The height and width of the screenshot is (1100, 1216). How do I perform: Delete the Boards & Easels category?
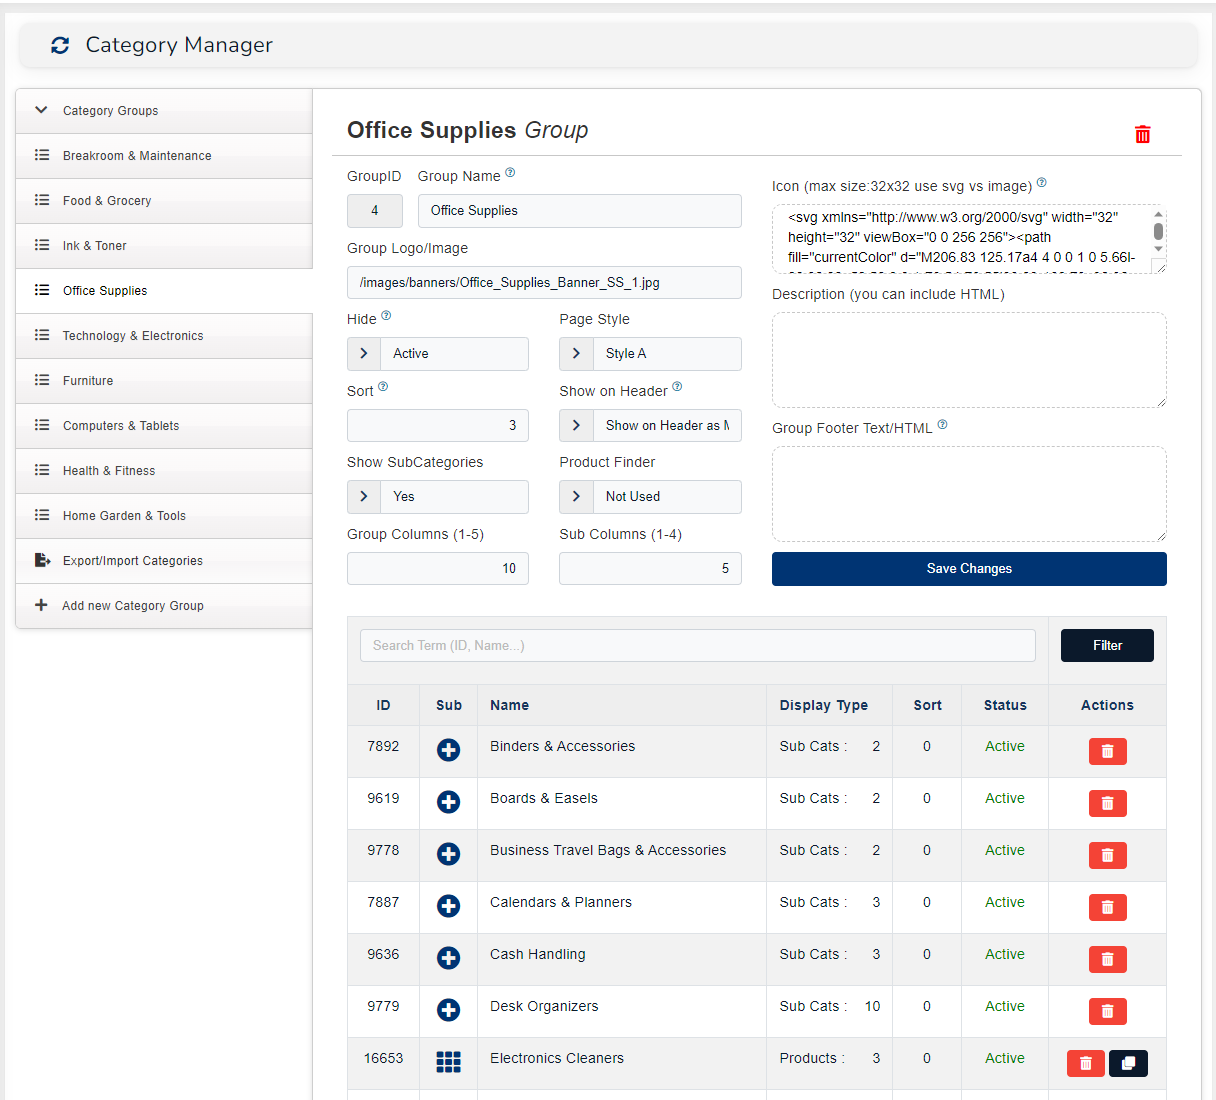(x=1107, y=803)
